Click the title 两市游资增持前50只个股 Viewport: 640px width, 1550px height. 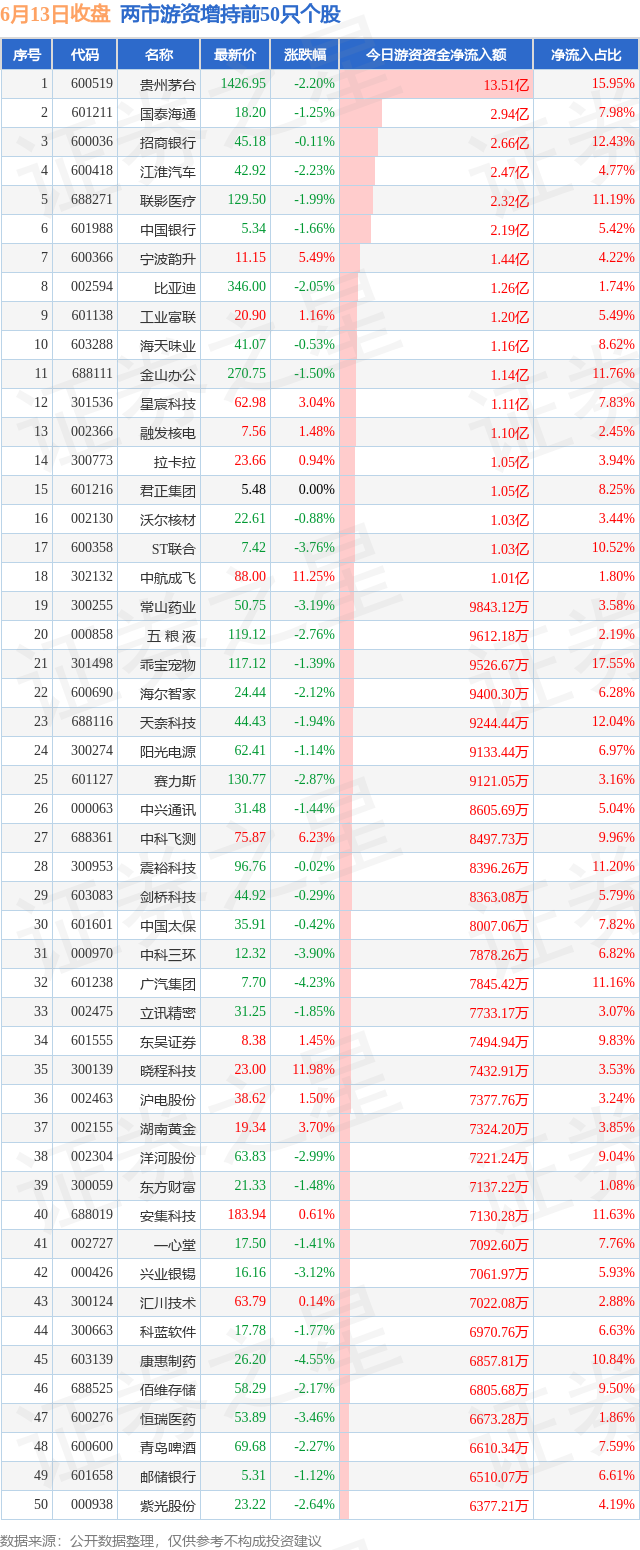pyautogui.click(x=230, y=14)
